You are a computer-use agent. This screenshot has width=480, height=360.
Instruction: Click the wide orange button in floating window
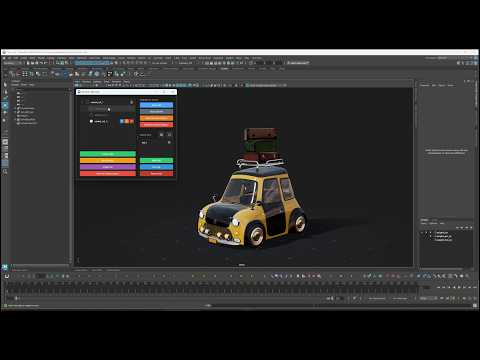108,161
